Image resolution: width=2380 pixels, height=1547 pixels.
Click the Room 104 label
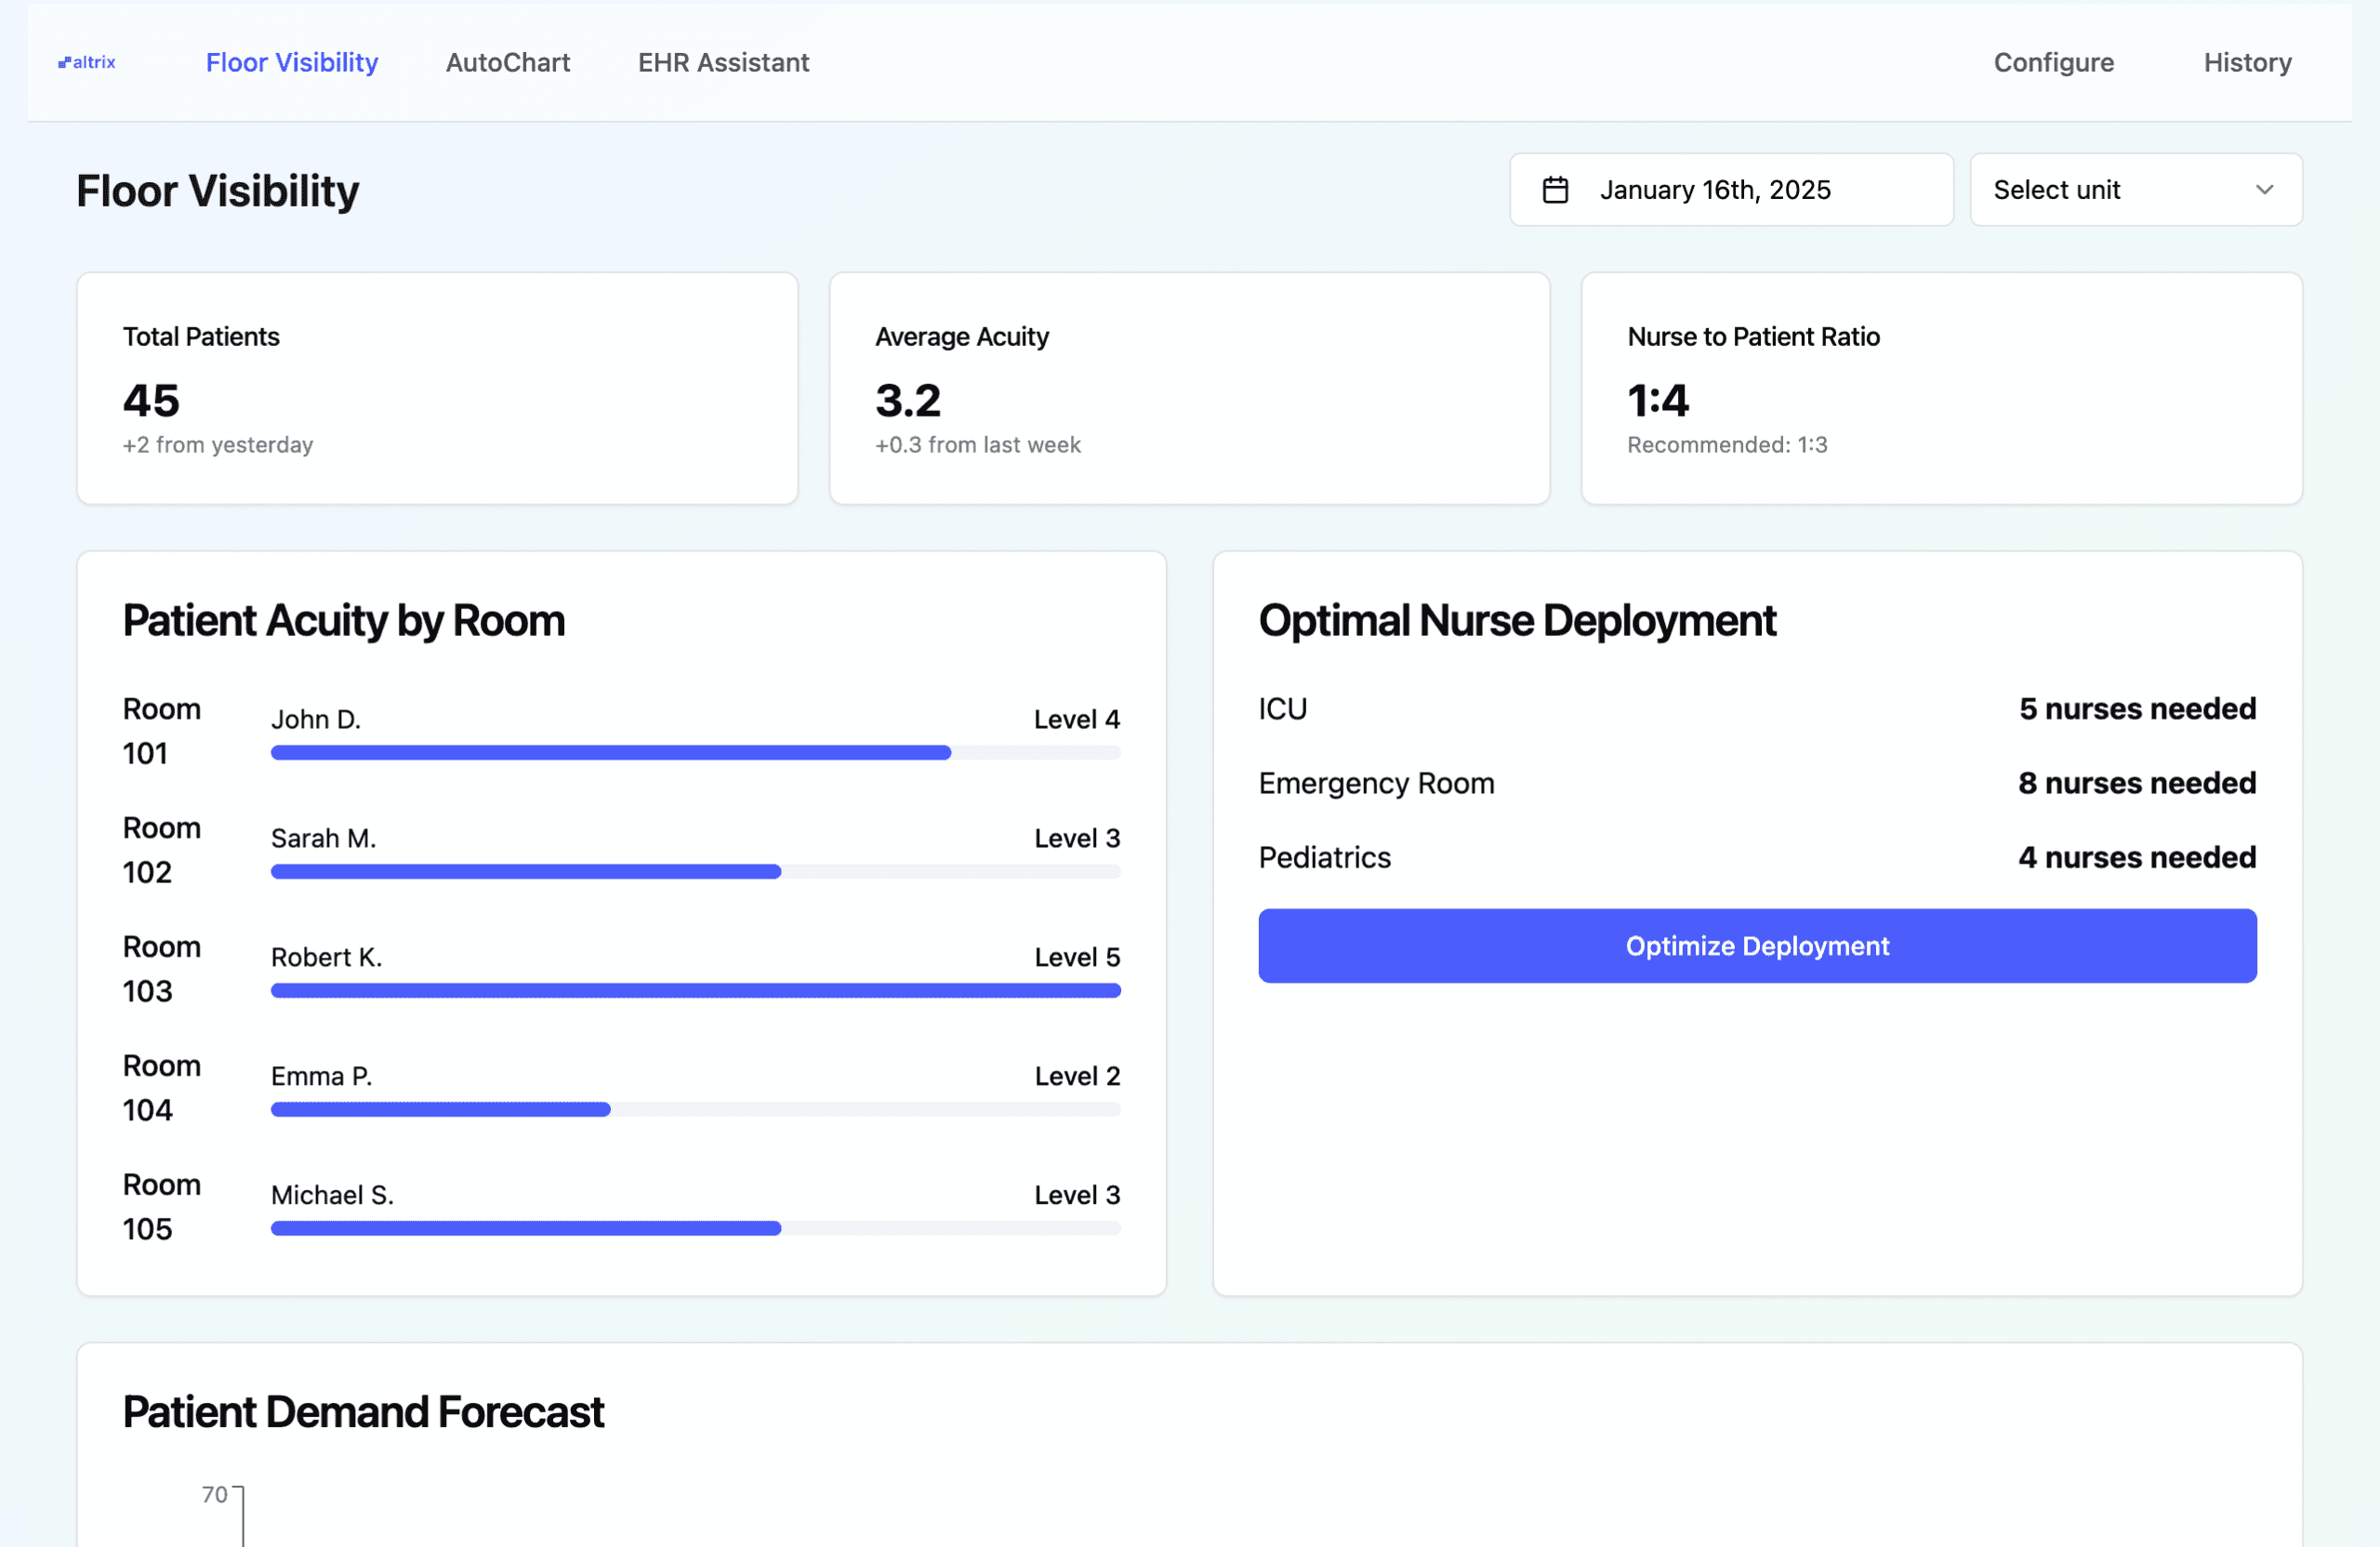tap(162, 1088)
